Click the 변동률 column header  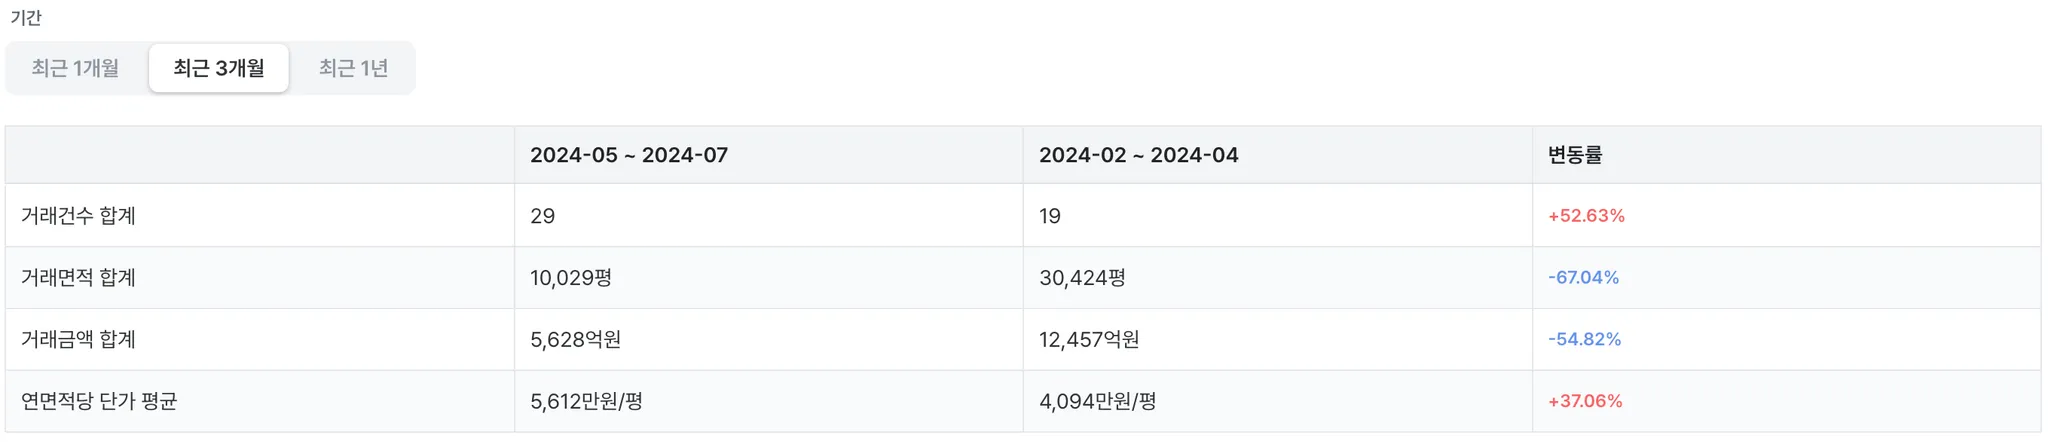(1575, 155)
